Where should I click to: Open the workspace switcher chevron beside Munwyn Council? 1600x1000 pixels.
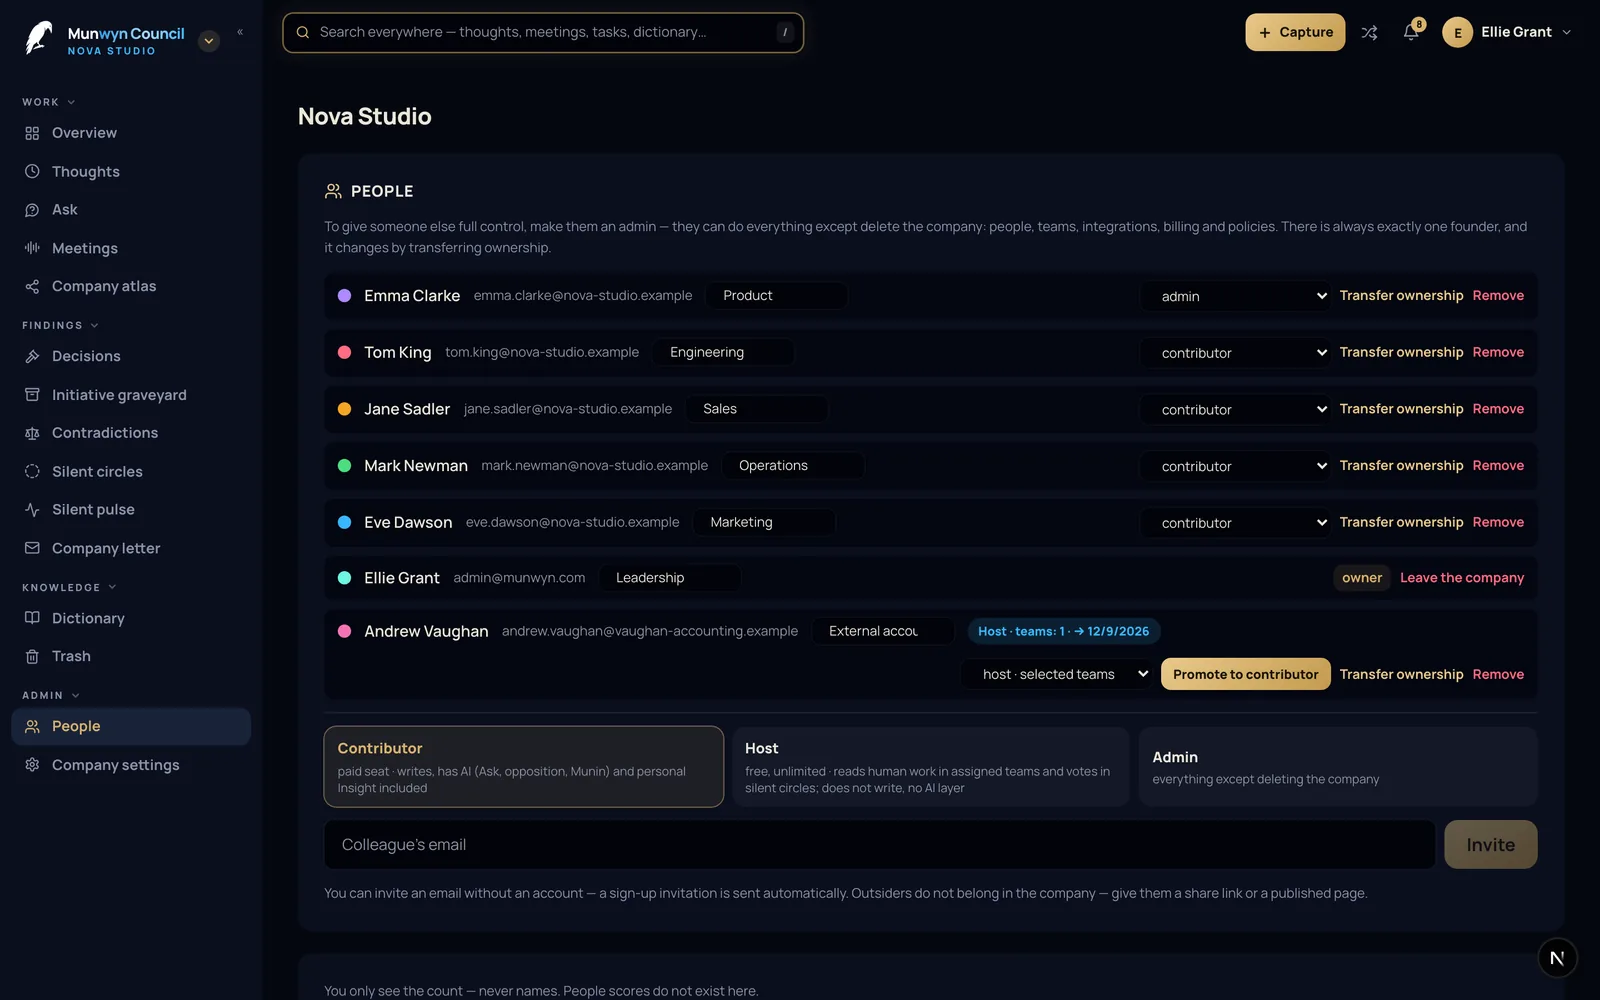click(209, 41)
